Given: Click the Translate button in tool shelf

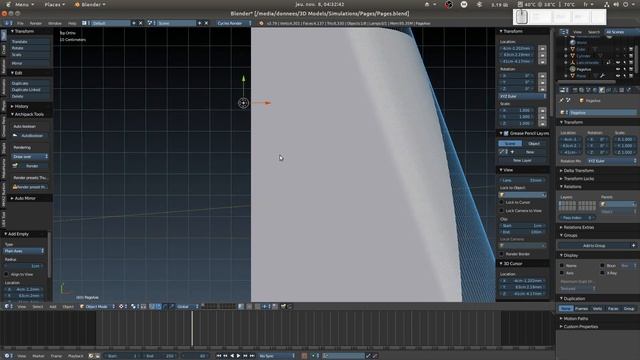Looking at the screenshot, I should click(x=30, y=42).
